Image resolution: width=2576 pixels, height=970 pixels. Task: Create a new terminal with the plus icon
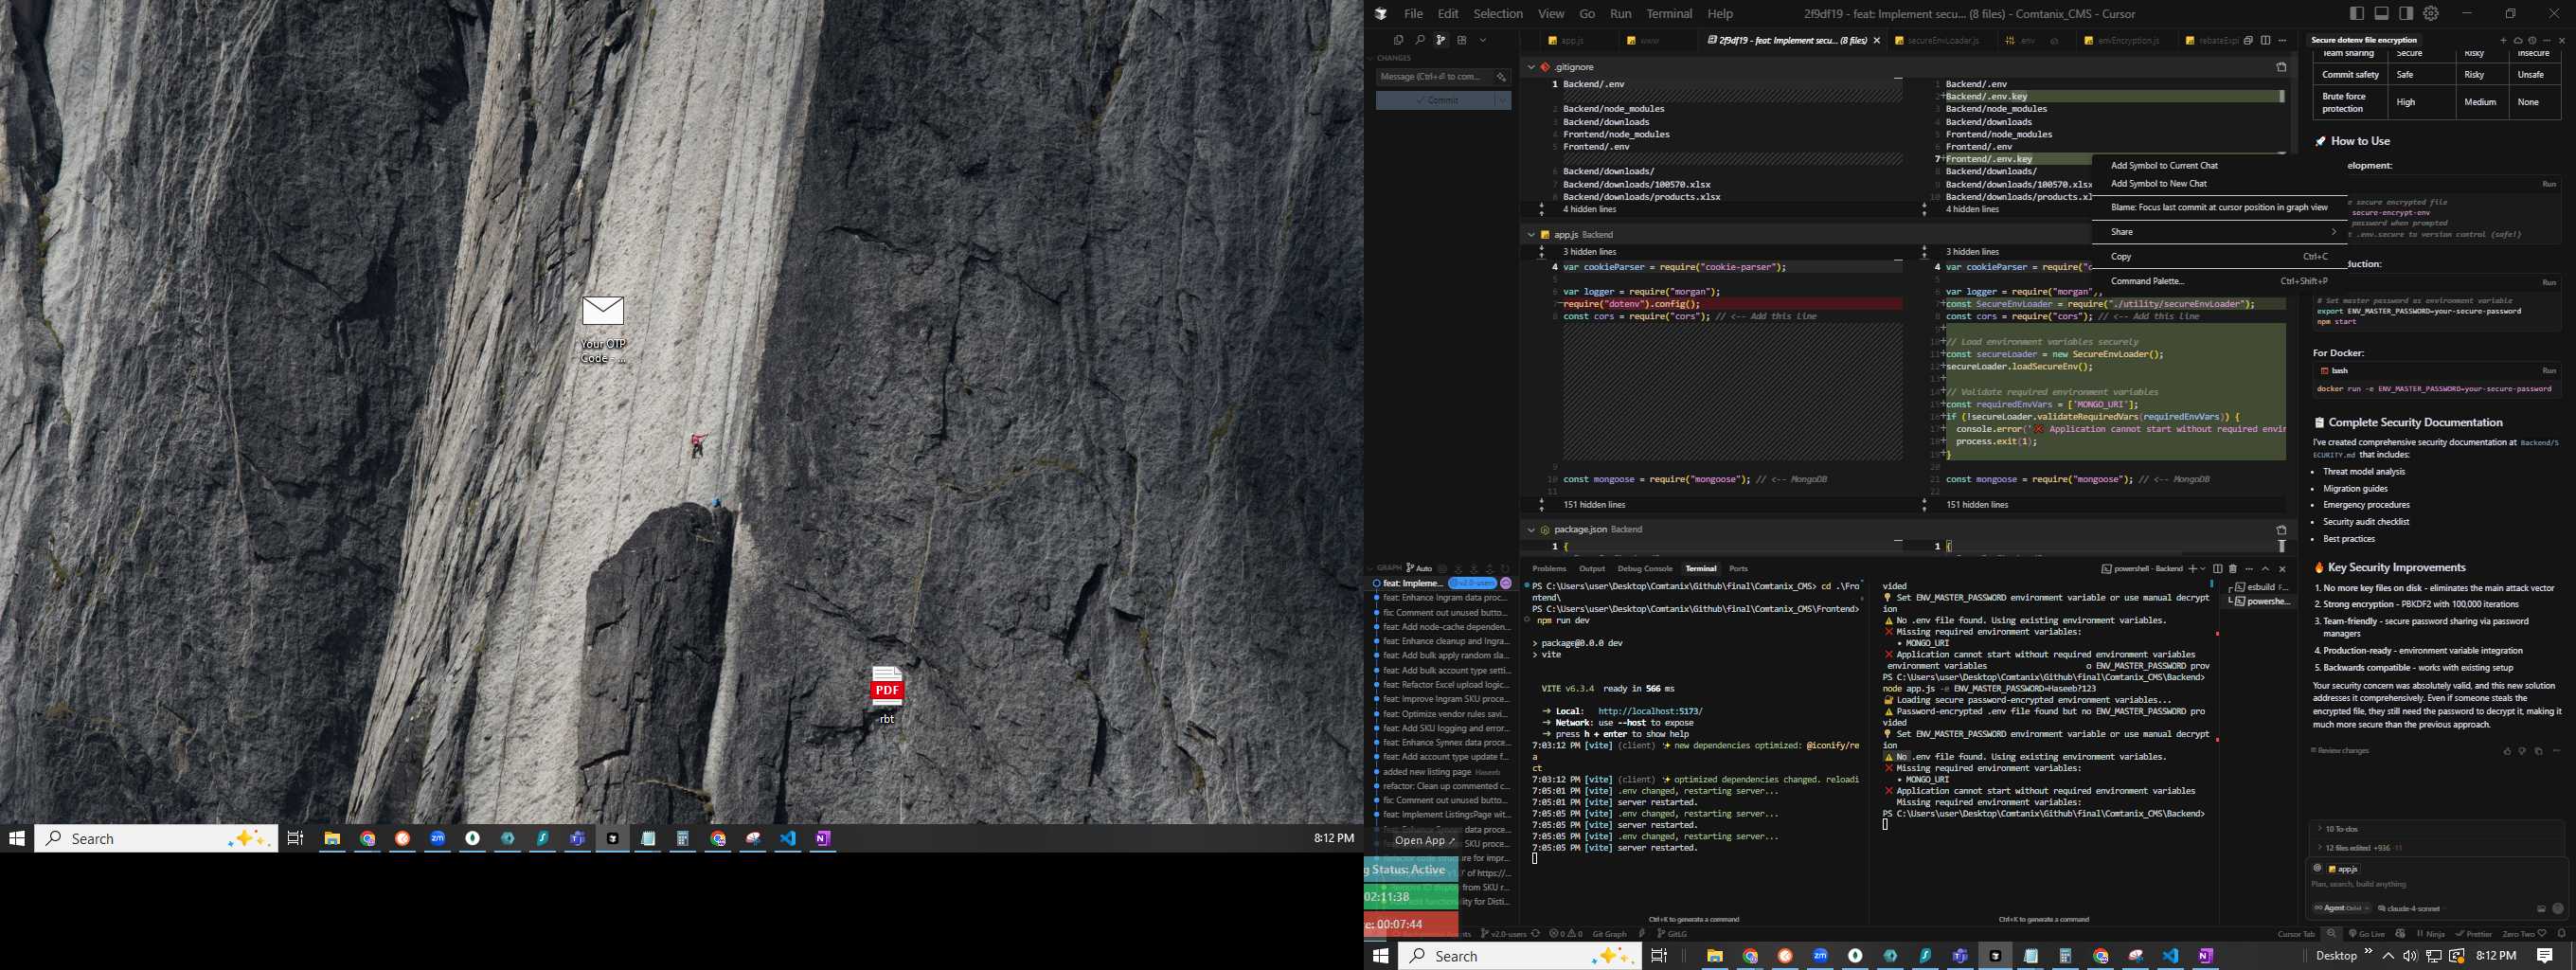pyautogui.click(x=2193, y=569)
